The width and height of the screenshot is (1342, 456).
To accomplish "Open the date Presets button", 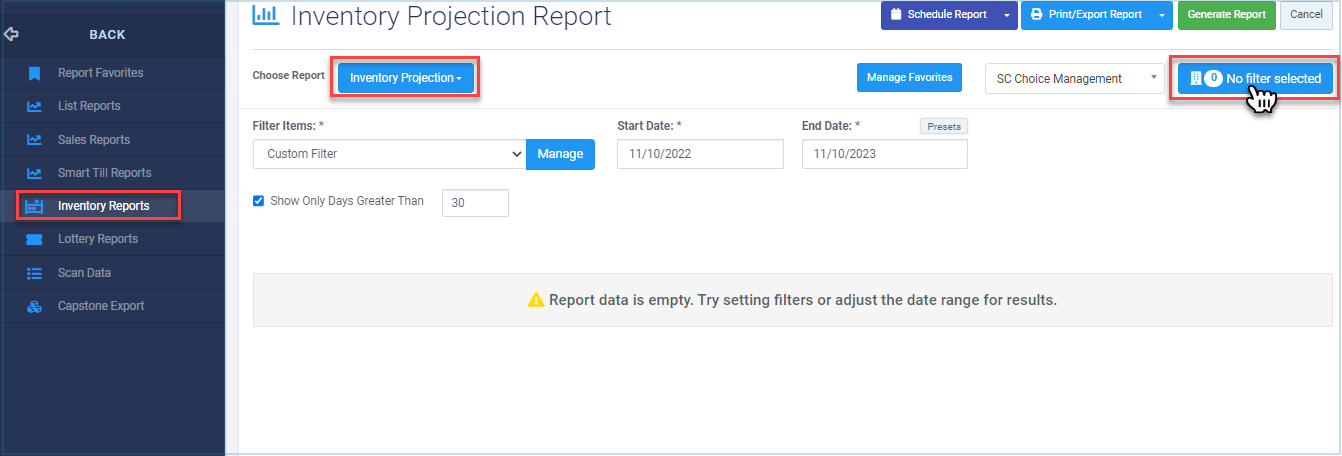I will pos(944,127).
